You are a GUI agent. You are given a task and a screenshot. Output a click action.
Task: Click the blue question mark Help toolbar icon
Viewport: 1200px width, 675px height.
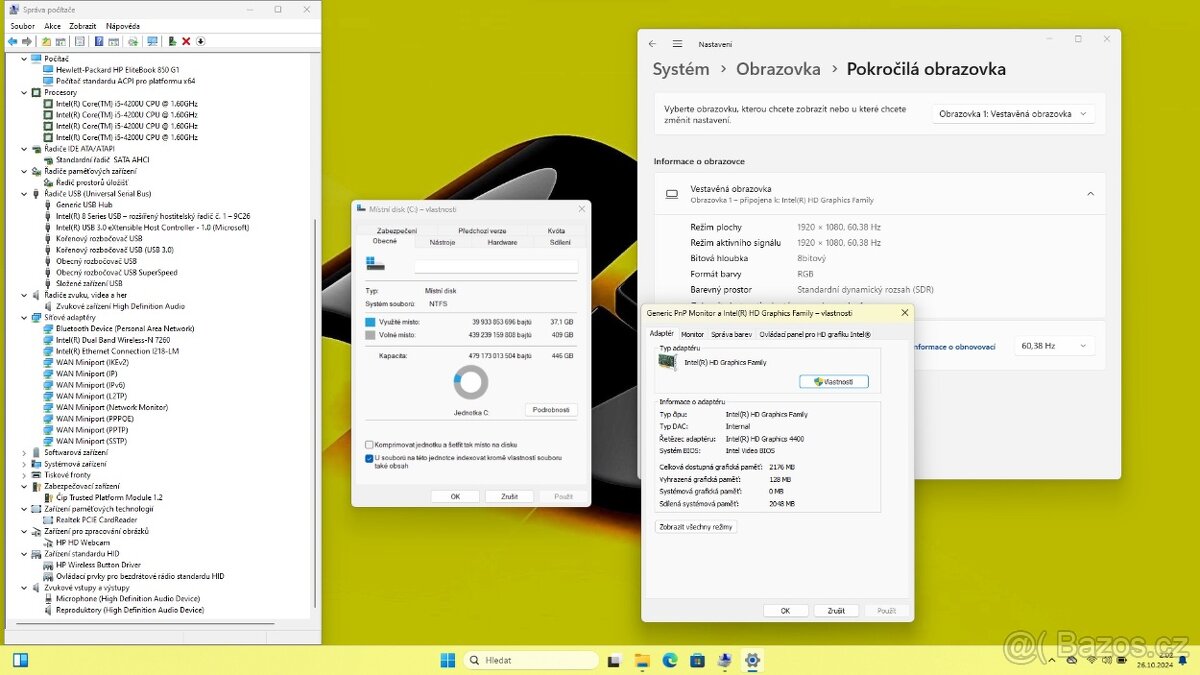pyautogui.click(x=99, y=41)
